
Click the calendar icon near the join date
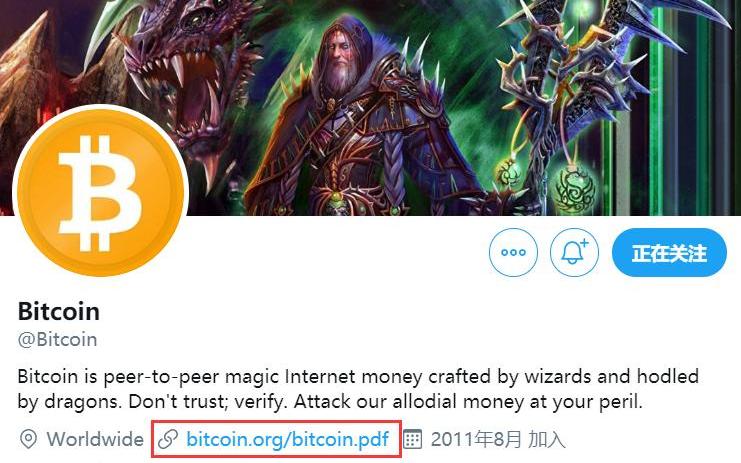coord(412,439)
